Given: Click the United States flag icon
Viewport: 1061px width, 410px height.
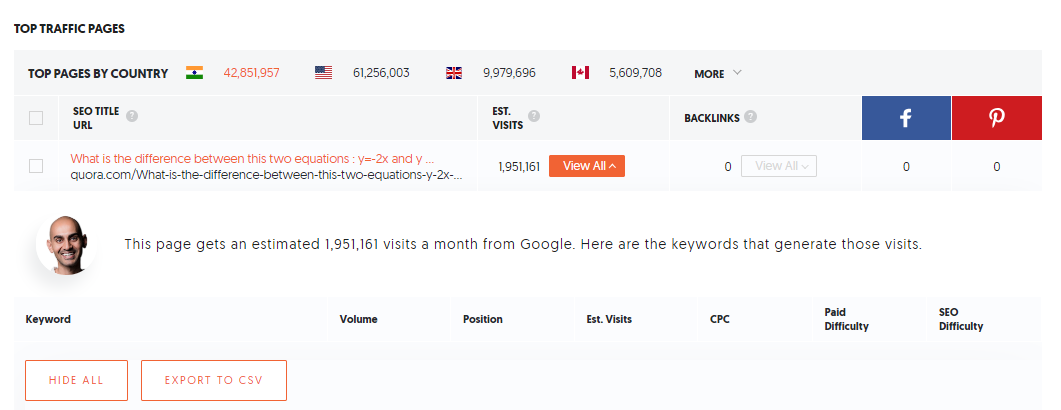Looking at the screenshot, I should [323, 73].
